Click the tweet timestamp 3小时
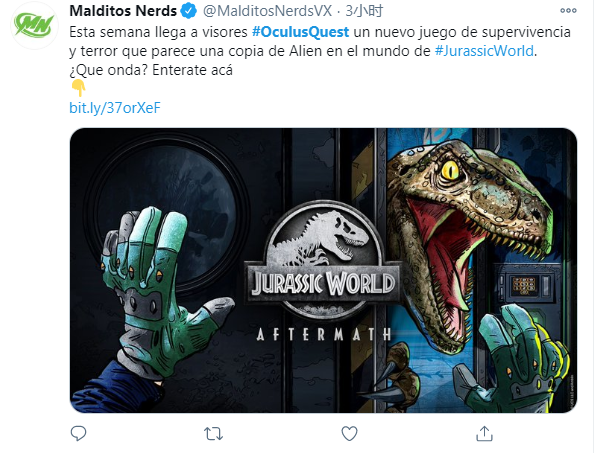Image resolution: width=596 pixels, height=453 pixels. pyautogui.click(x=364, y=11)
